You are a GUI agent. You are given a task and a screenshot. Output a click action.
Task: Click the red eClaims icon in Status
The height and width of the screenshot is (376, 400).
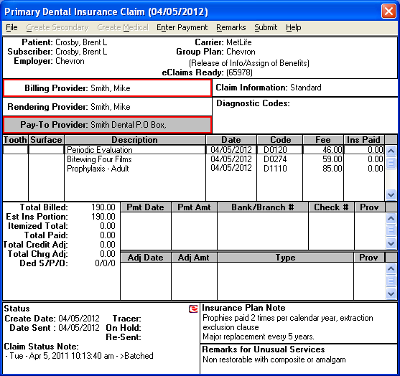click(193, 309)
